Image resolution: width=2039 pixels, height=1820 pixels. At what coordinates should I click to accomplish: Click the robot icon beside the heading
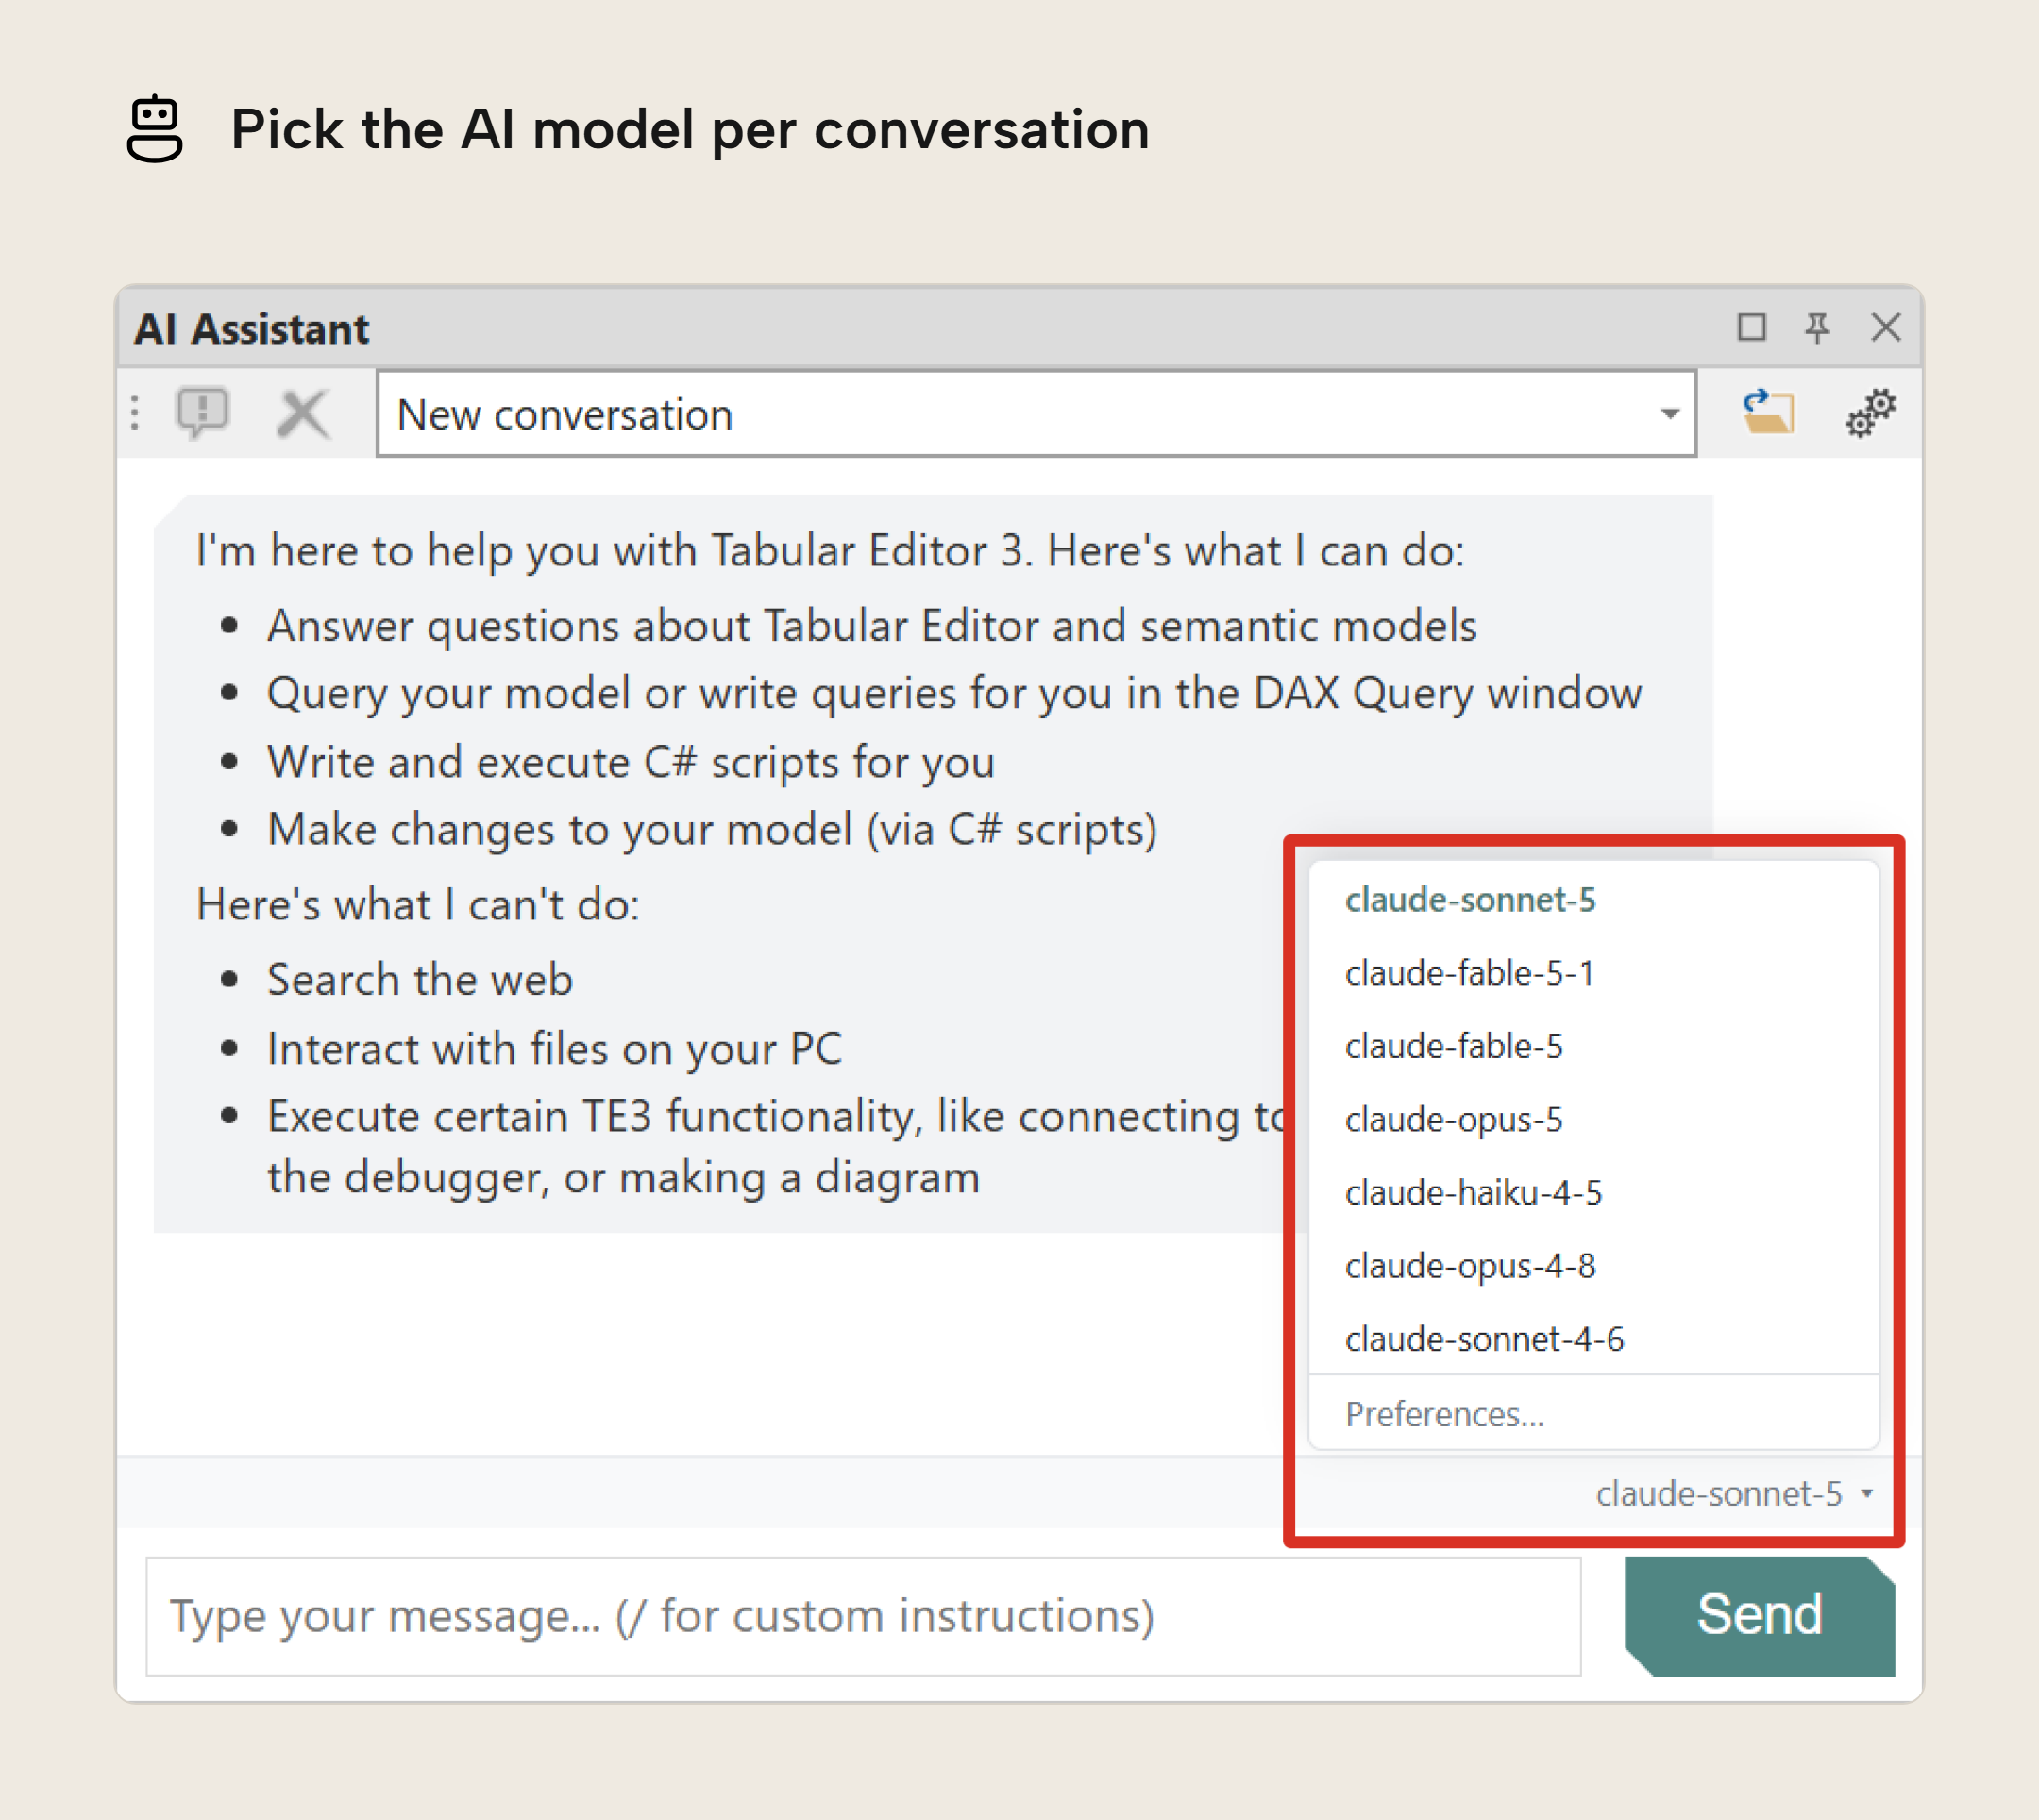(x=155, y=128)
